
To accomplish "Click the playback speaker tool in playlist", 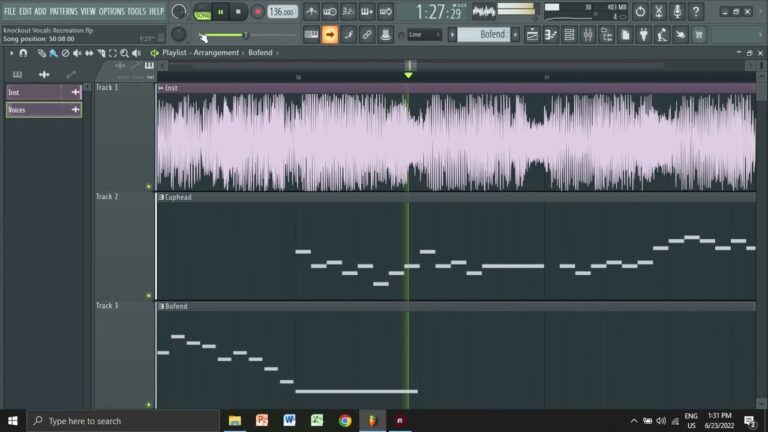I will [x=137, y=53].
